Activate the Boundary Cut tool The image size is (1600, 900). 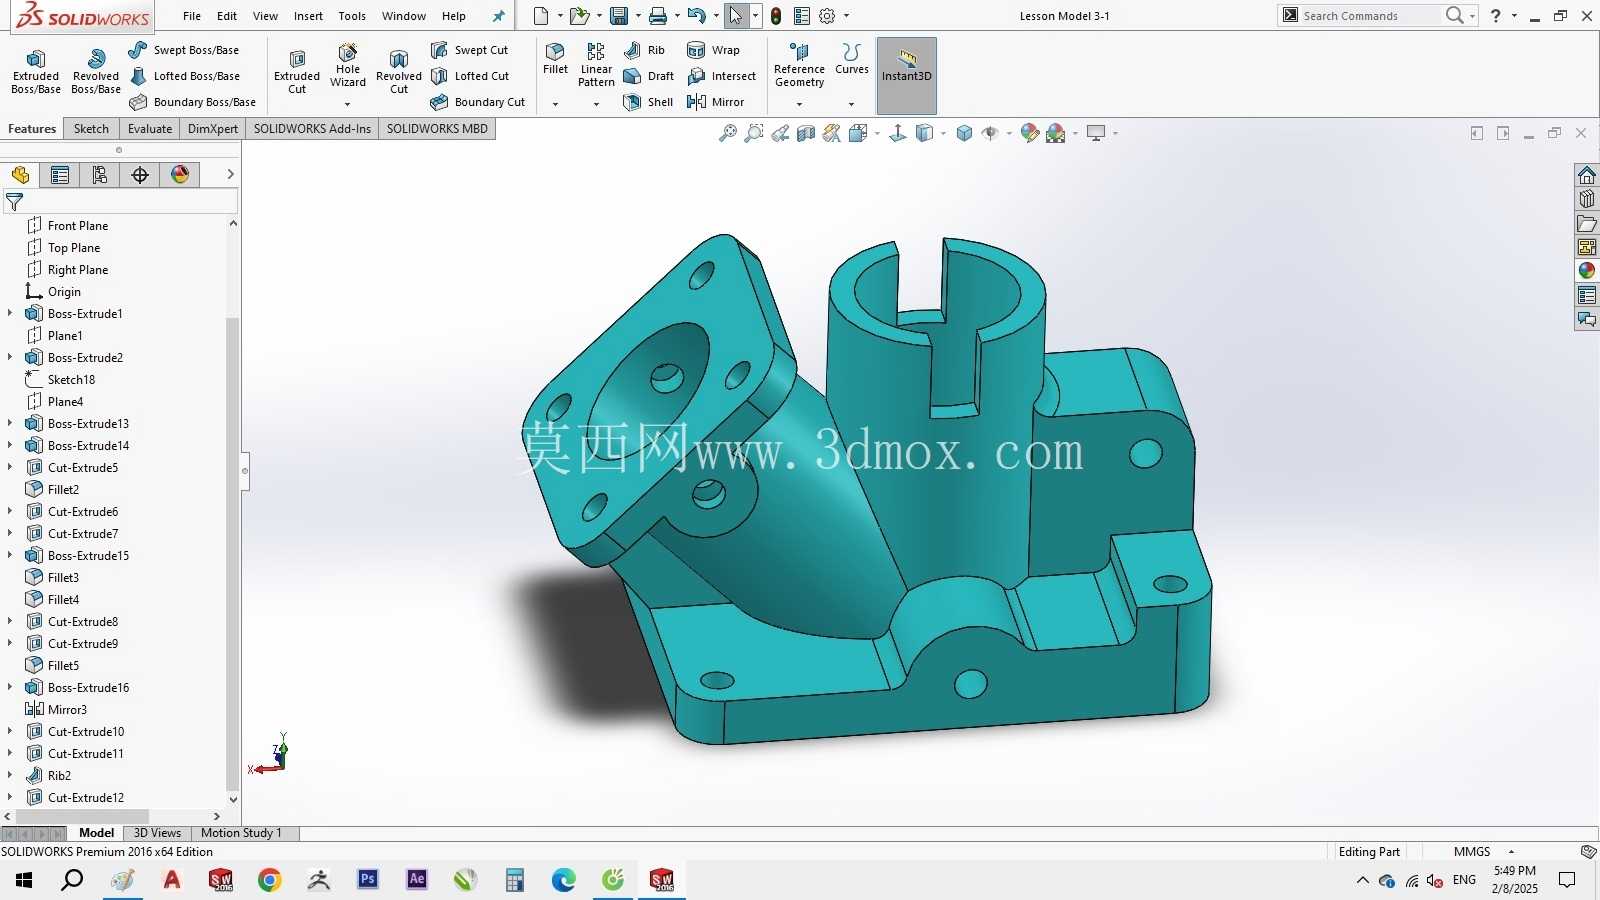(478, 102)
